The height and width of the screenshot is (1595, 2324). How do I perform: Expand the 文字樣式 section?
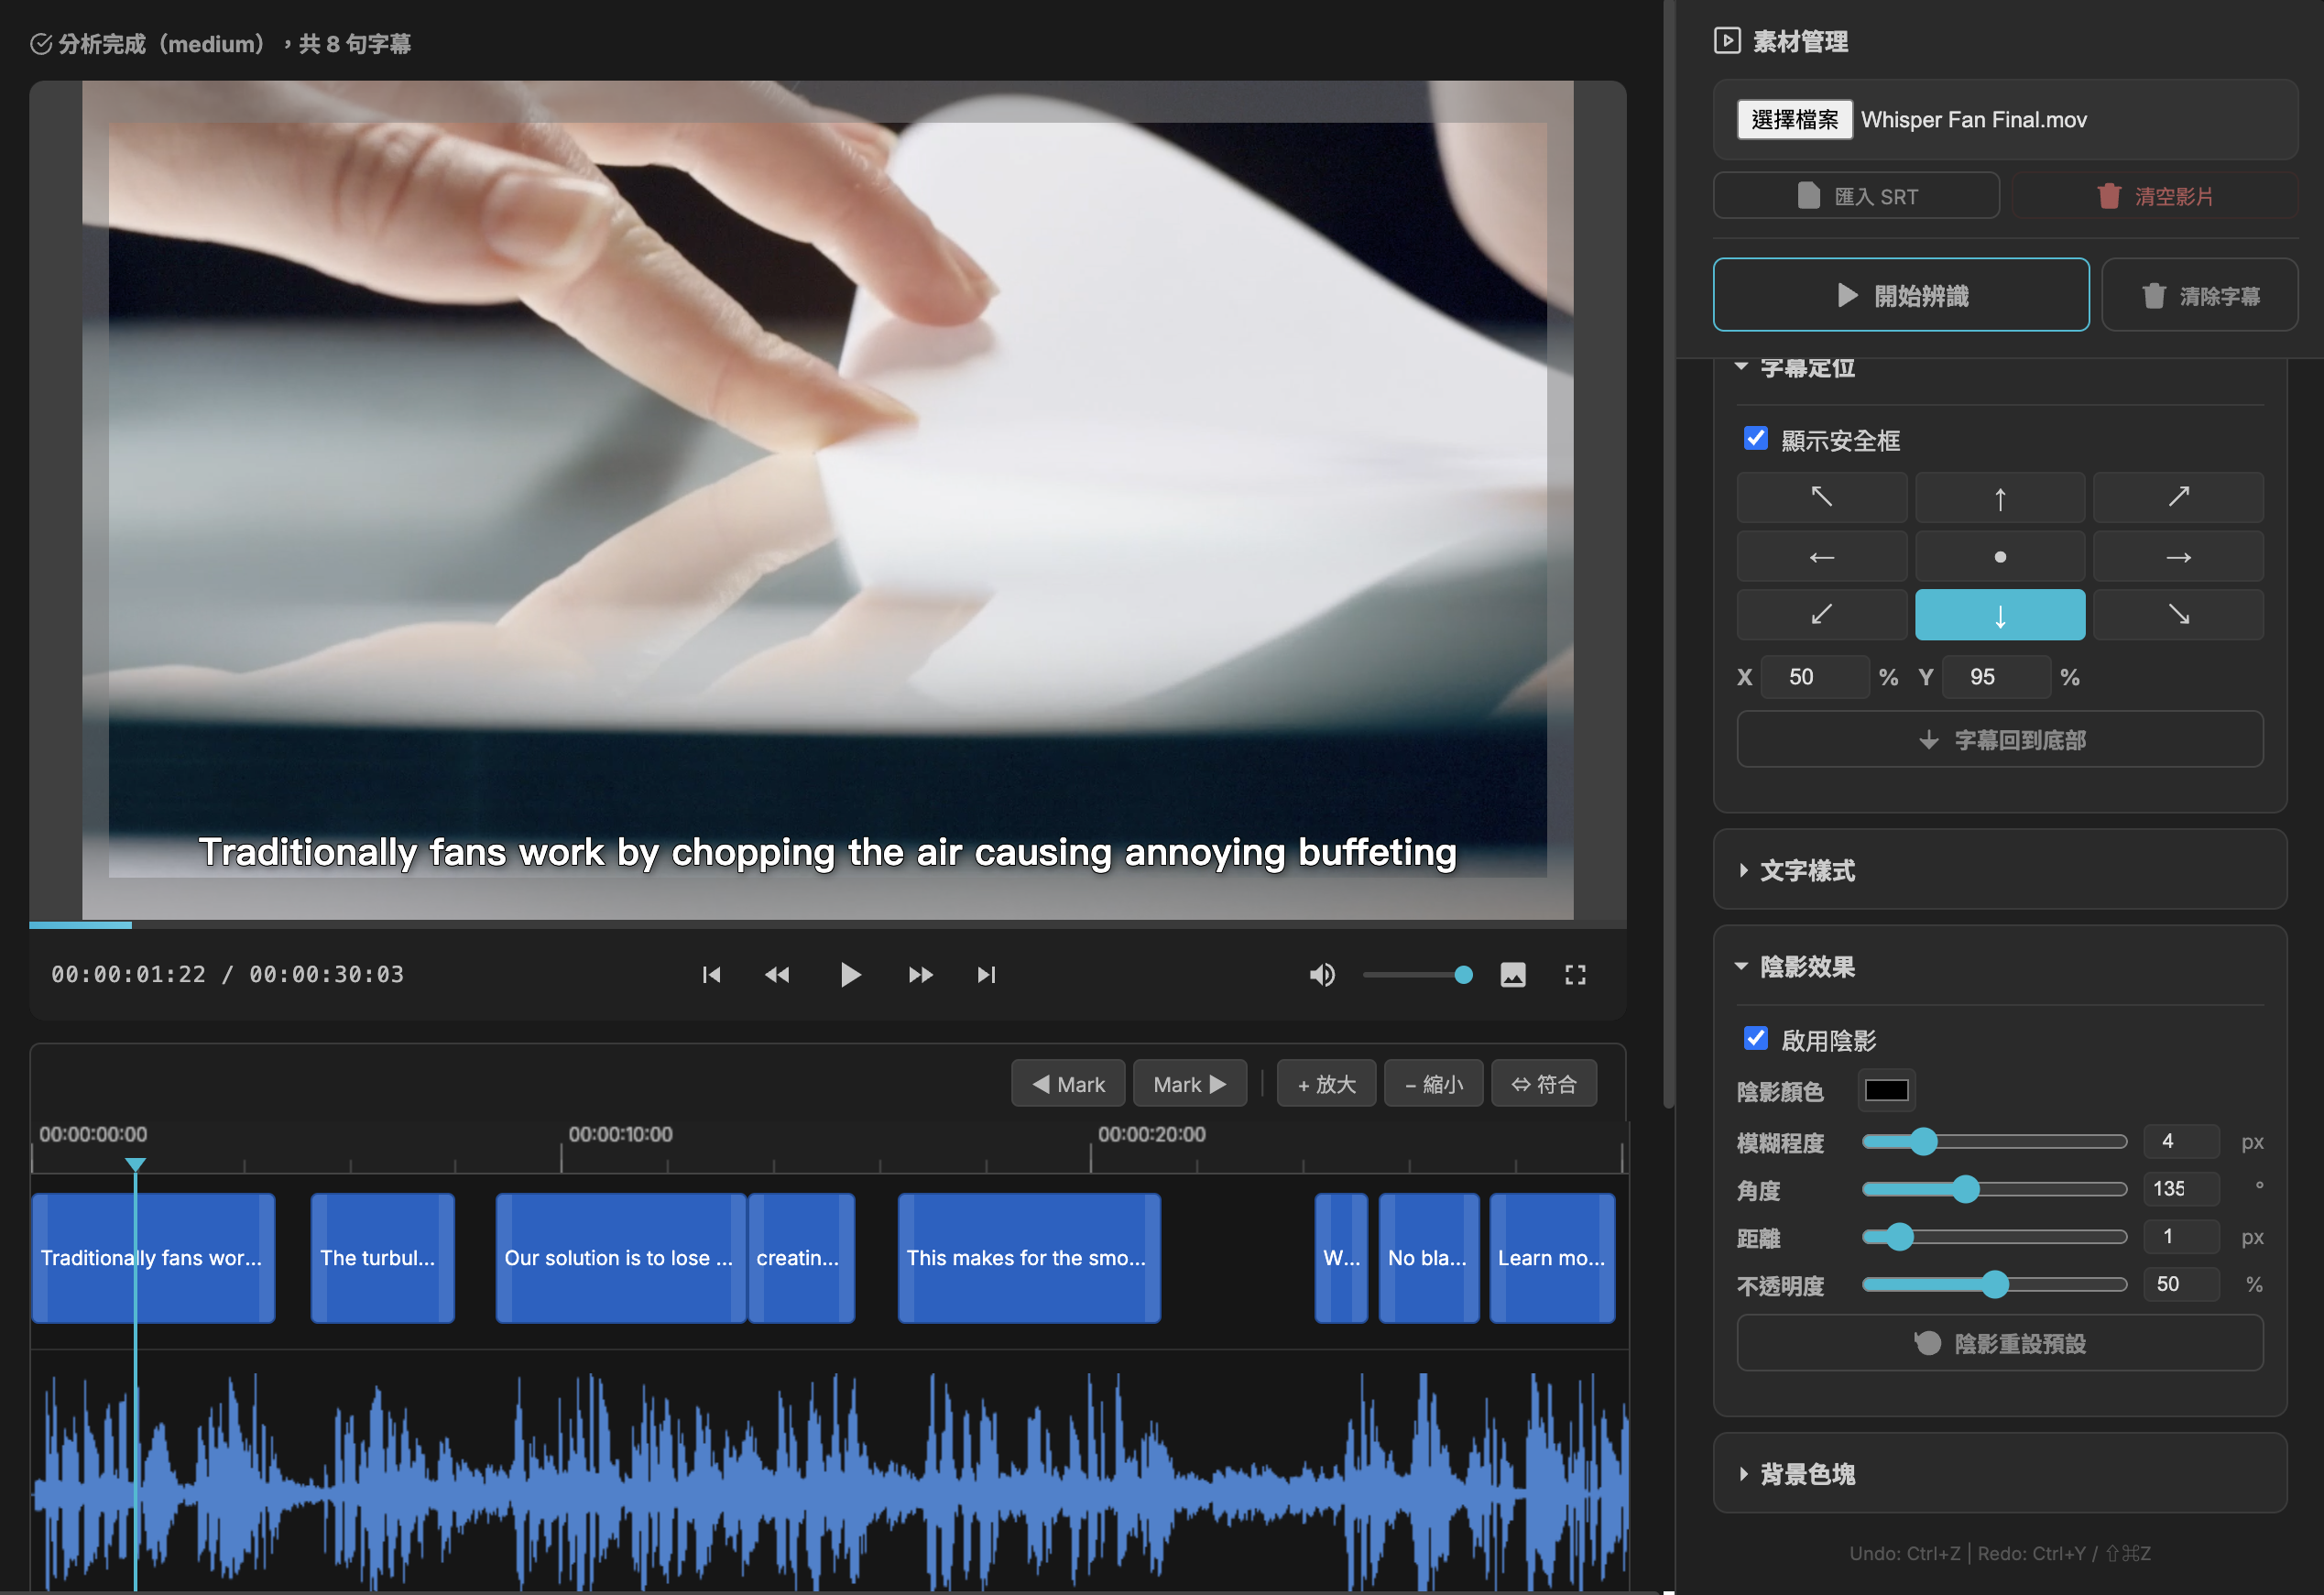tap(1806, 870)
